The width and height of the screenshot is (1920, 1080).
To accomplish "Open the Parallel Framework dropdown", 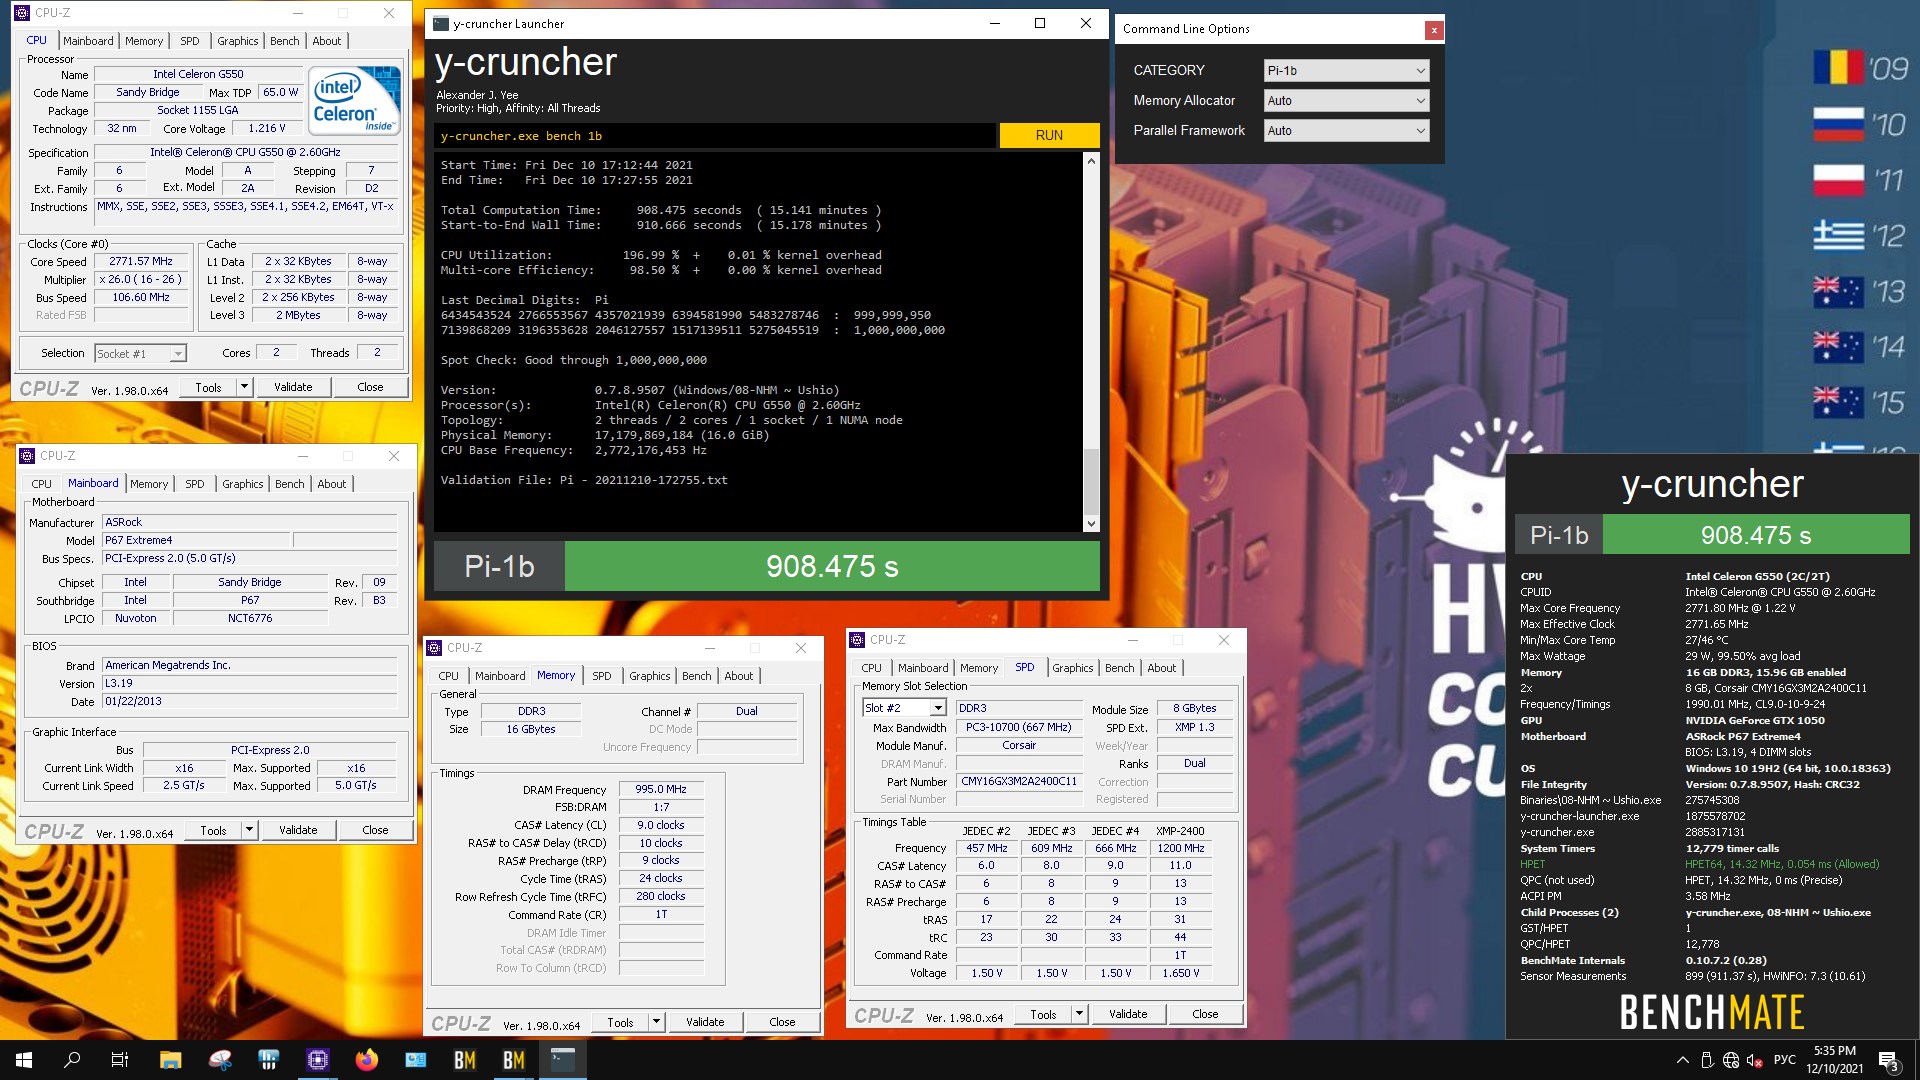I will (1346, 131).
